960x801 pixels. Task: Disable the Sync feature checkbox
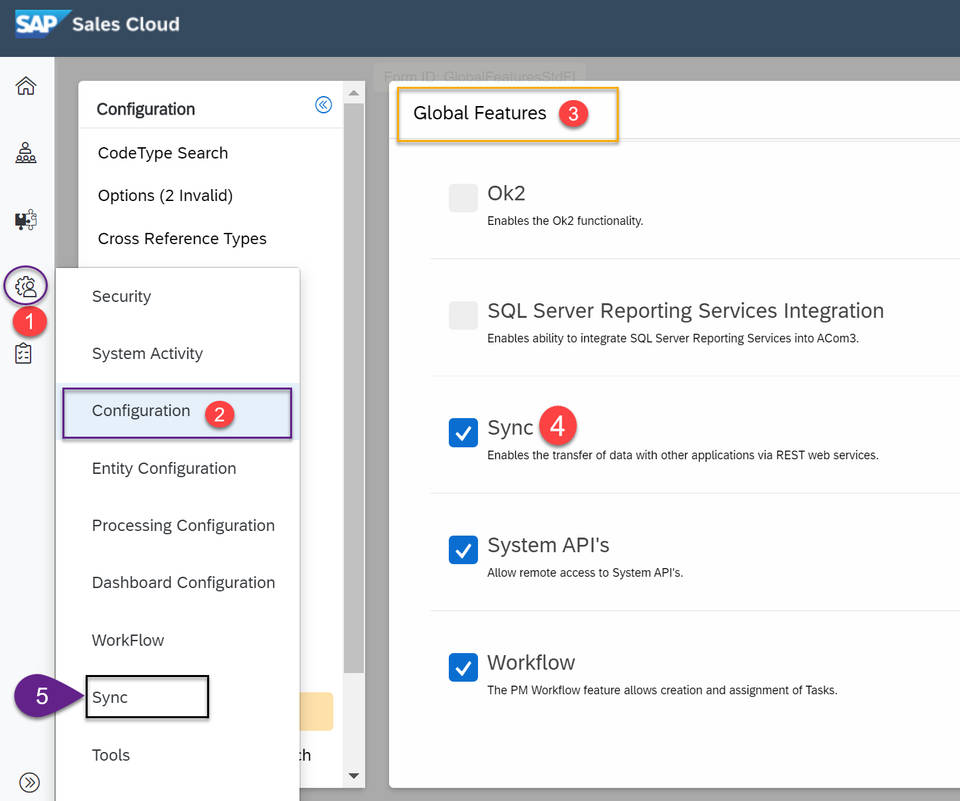click(x=463, y=432)
